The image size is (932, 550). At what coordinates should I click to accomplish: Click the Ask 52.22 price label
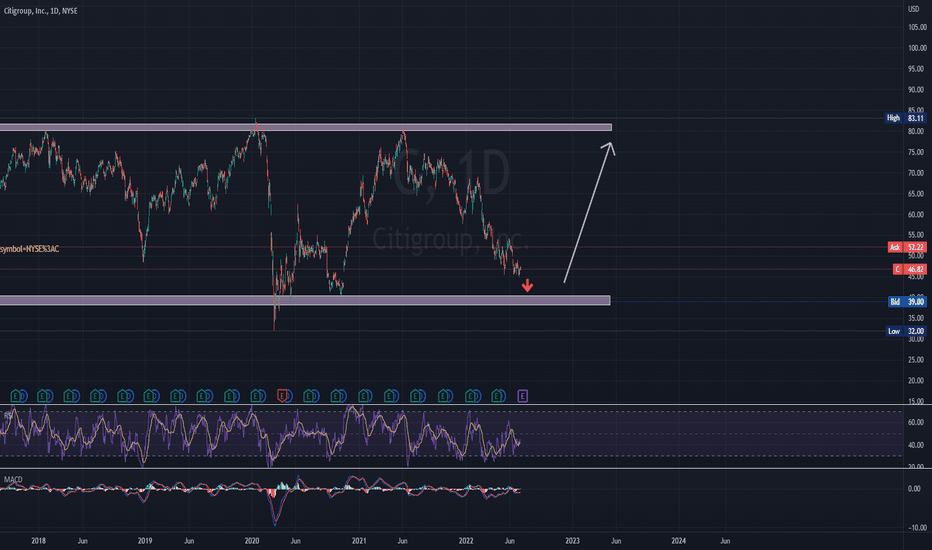click(906, 247)
